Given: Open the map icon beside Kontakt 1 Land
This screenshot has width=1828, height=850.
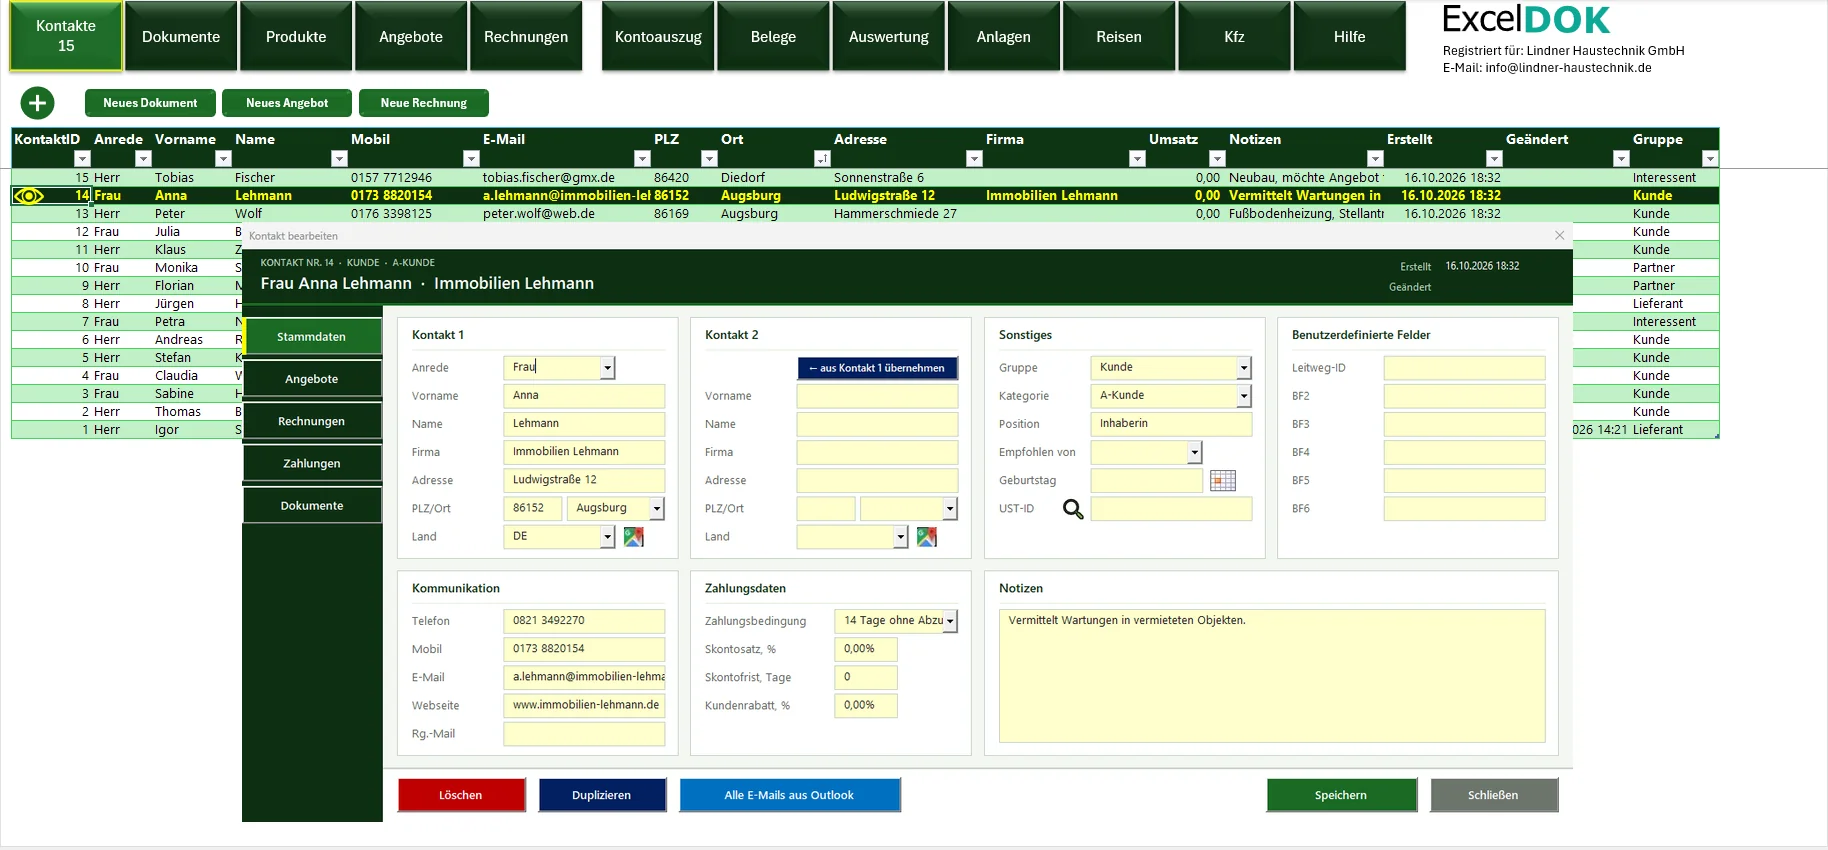Looking at the screenshot, I should [633, 537].
